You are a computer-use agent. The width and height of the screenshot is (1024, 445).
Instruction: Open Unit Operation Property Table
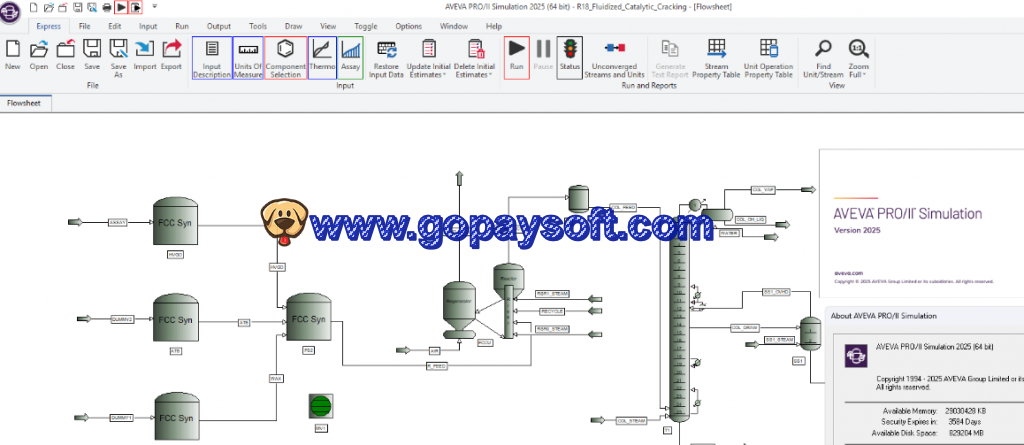point(769,58)
